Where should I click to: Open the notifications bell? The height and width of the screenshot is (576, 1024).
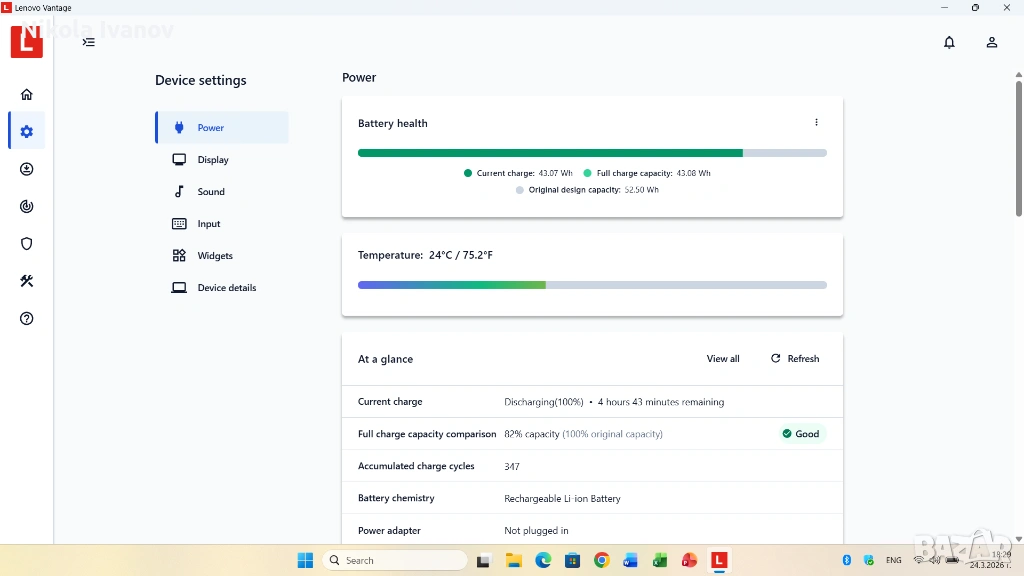coord(949,42)
